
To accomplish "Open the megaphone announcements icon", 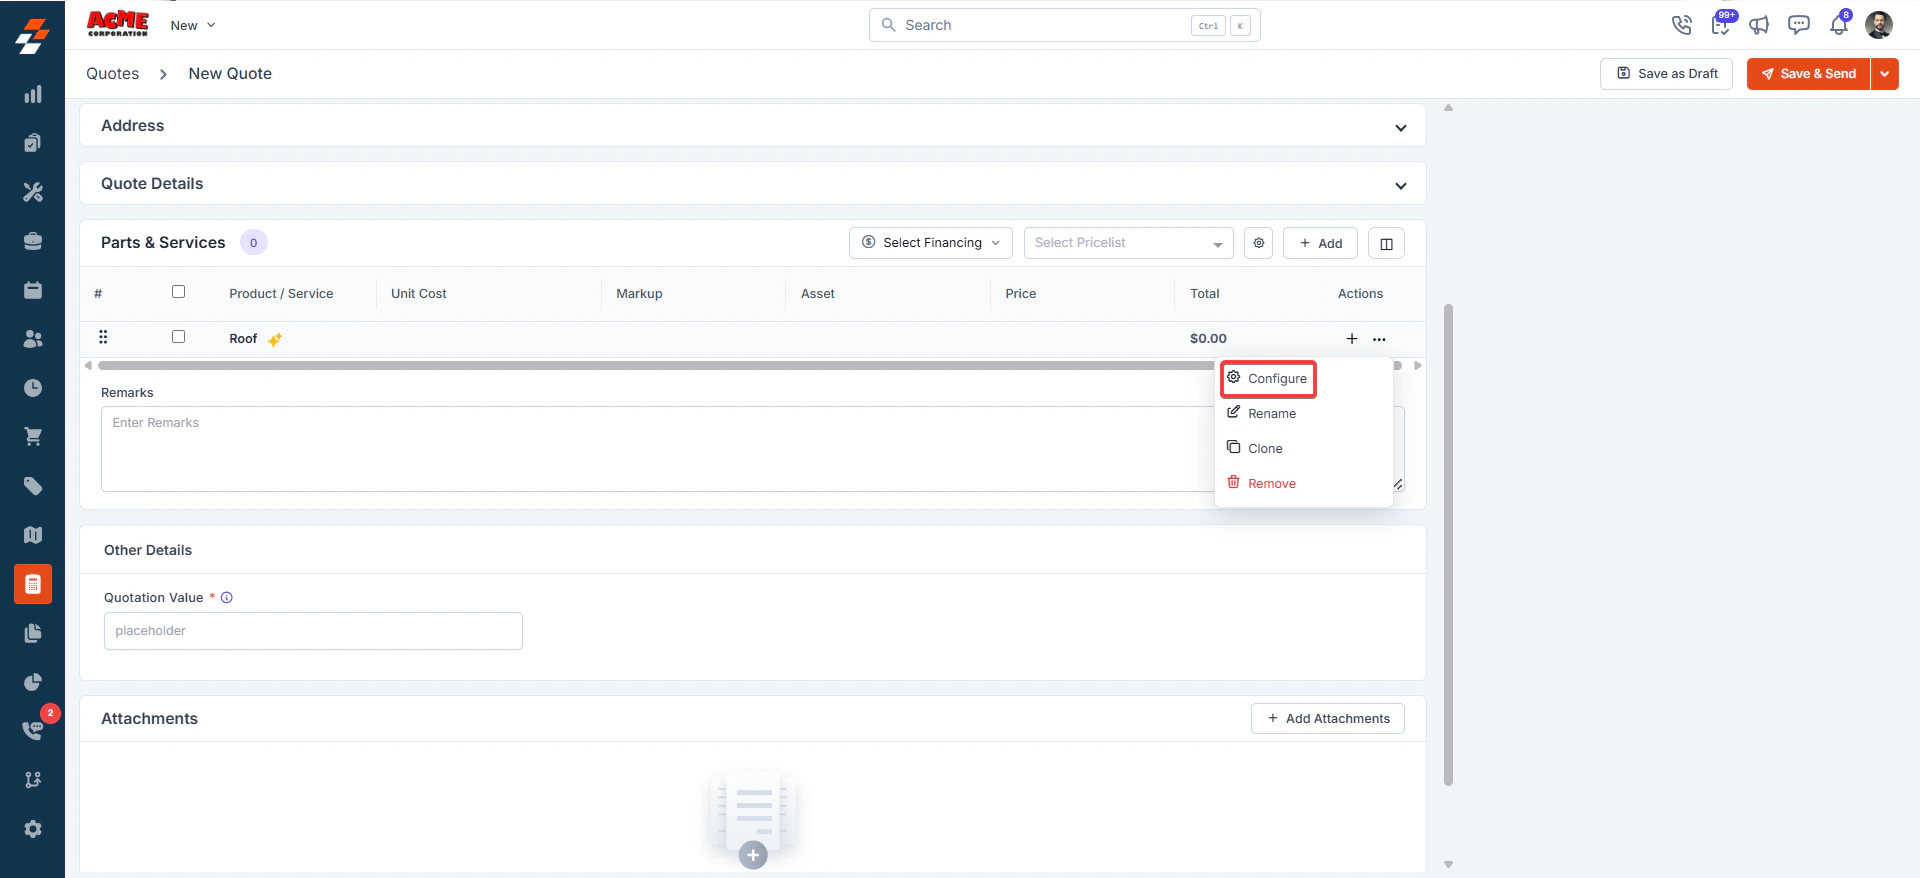I will pyautogui.click(x=1759, y=25).
